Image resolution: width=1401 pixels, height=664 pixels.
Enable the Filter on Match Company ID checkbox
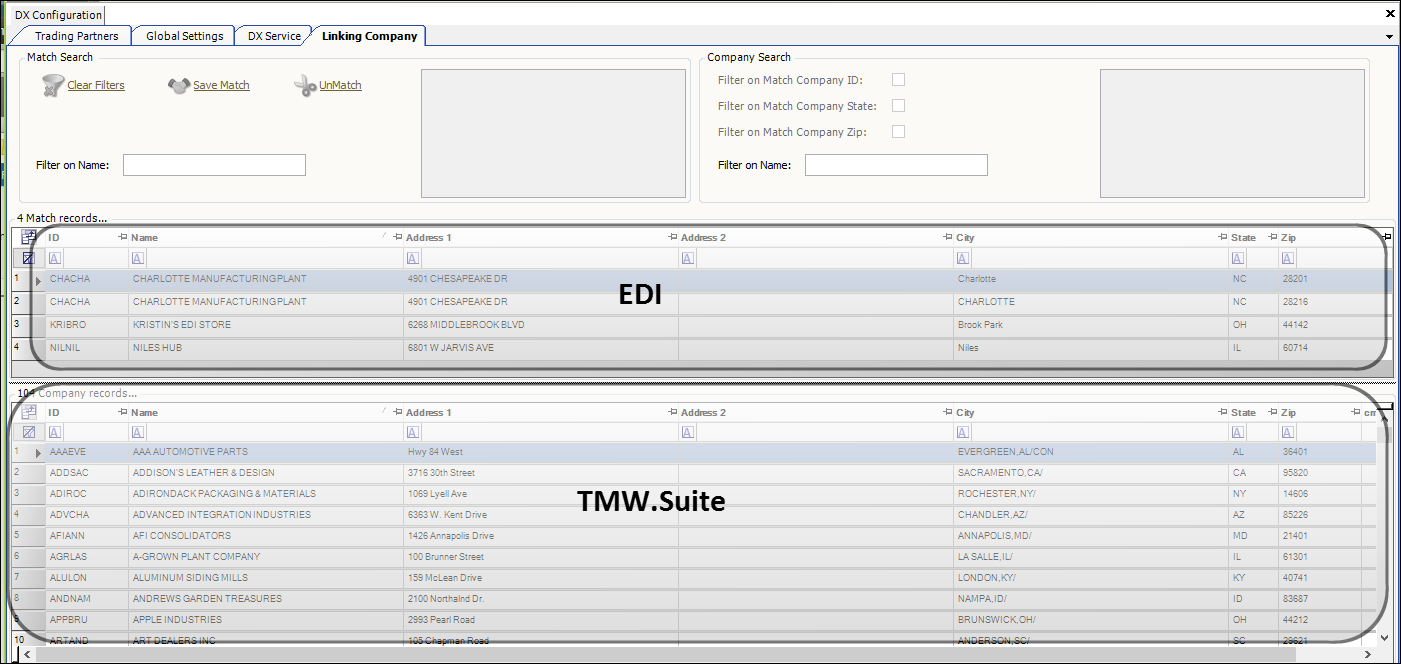click(898, 80)
